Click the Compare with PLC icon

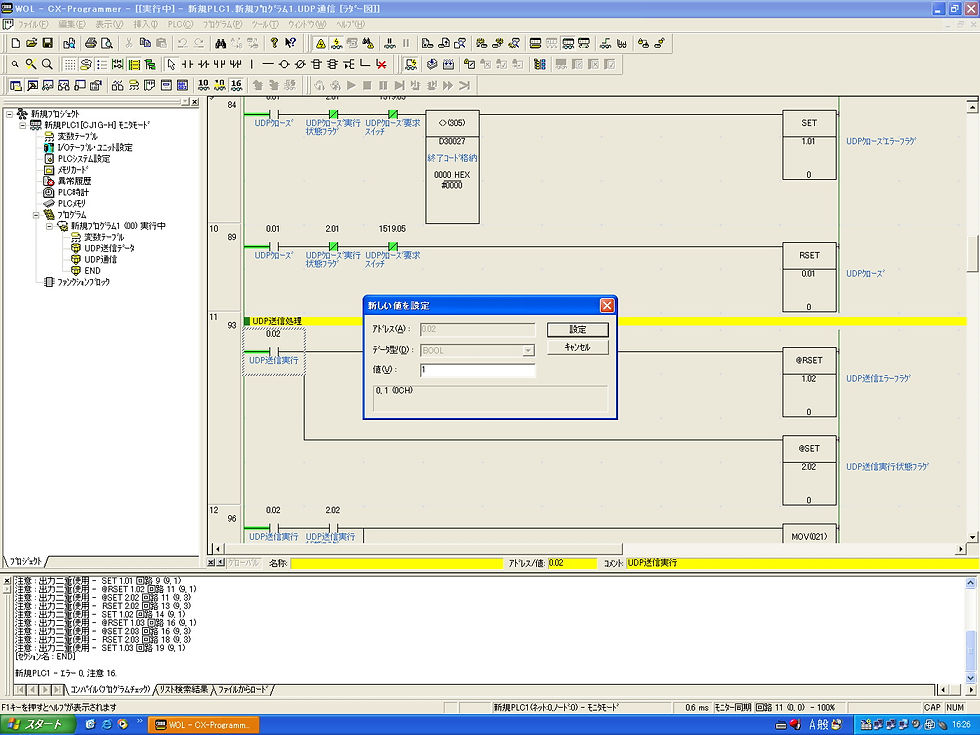pos(460,43)
